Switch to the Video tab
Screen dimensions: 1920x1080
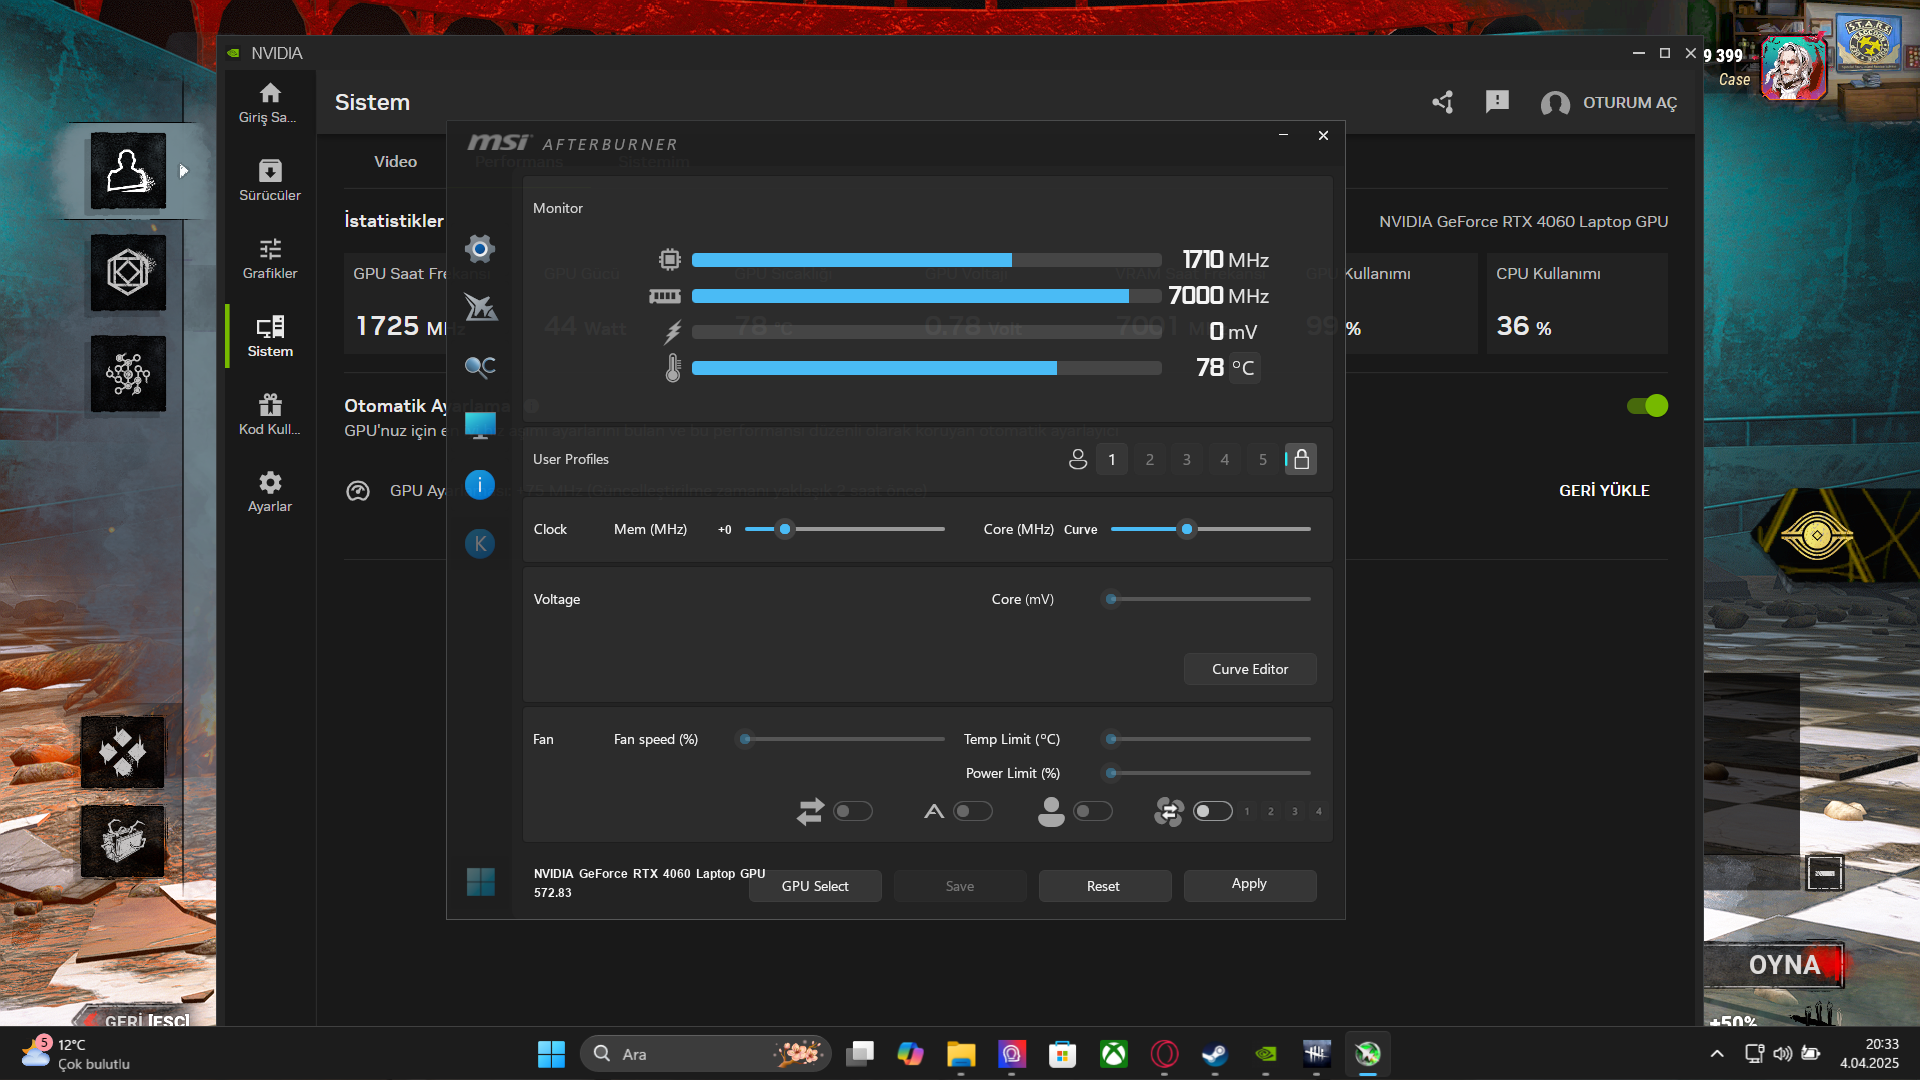coord(395,161)
